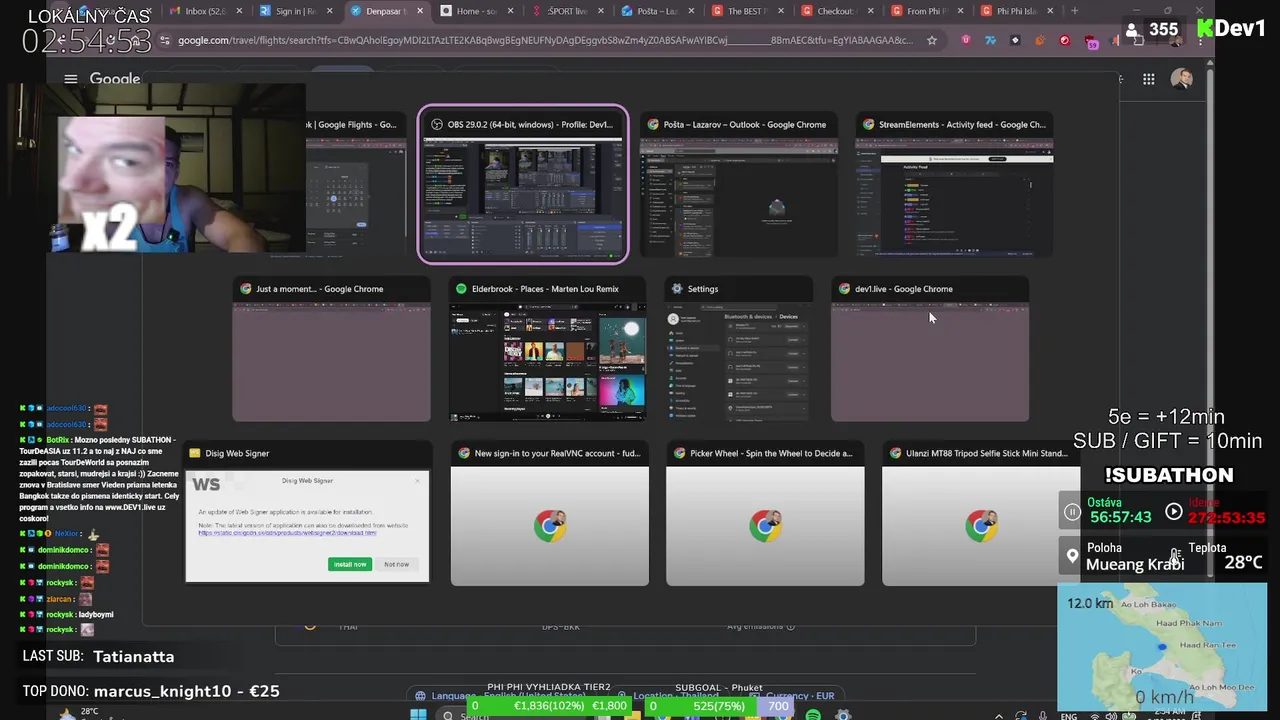Open Settings gear on the taskbar
The image size is (1280, 720).
tap(843, 715)
